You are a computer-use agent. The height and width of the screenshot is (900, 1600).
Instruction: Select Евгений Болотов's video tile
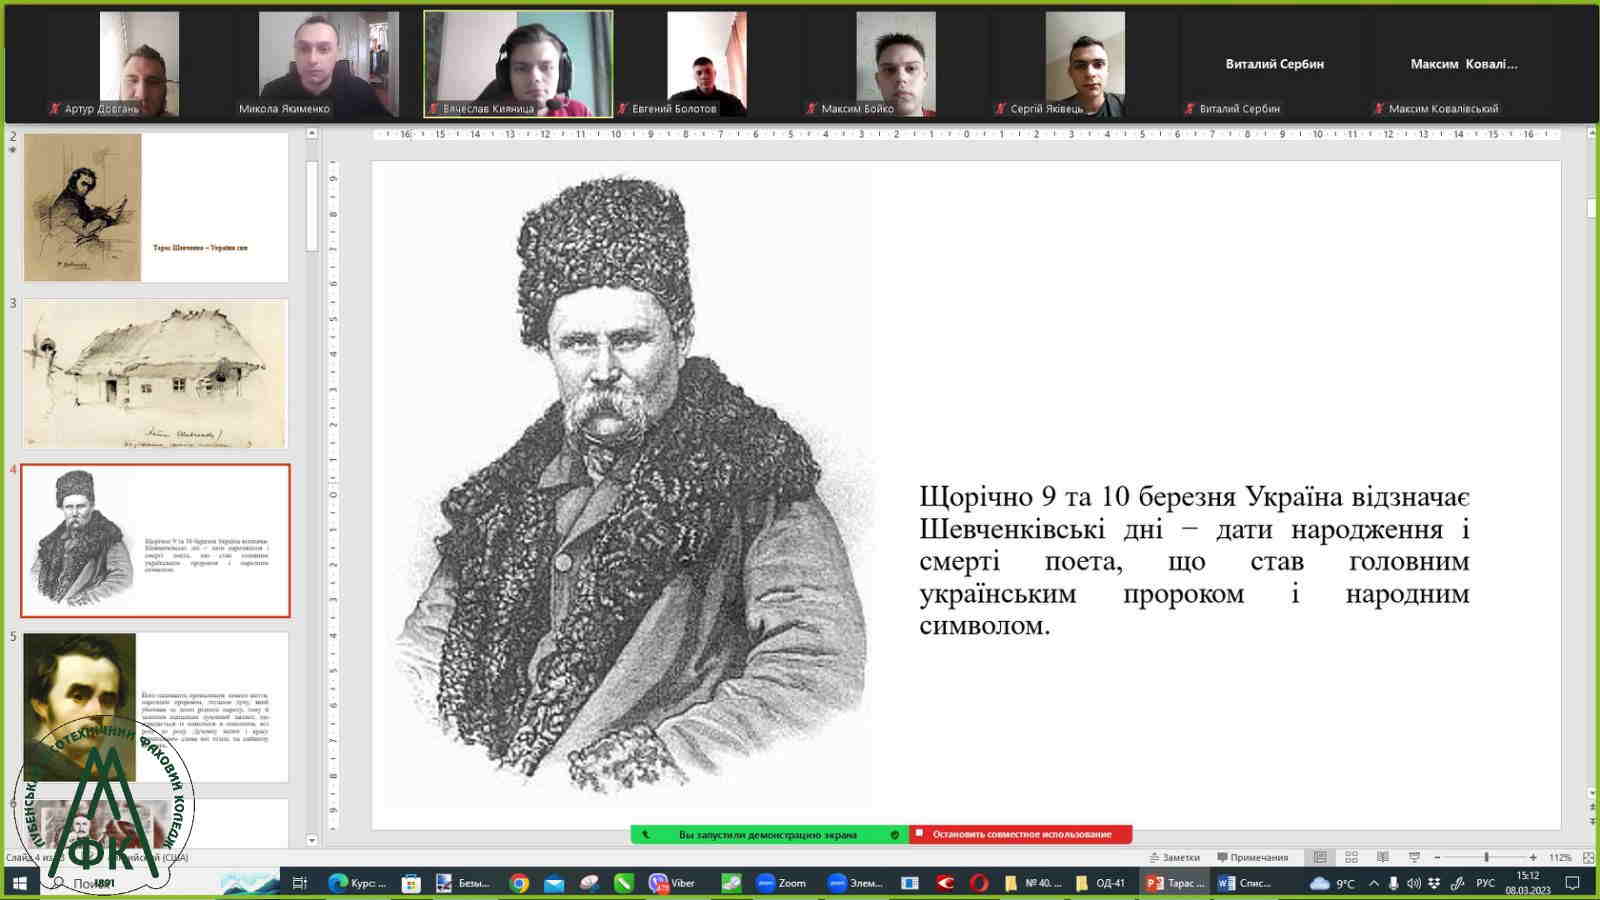click(707, 64)
